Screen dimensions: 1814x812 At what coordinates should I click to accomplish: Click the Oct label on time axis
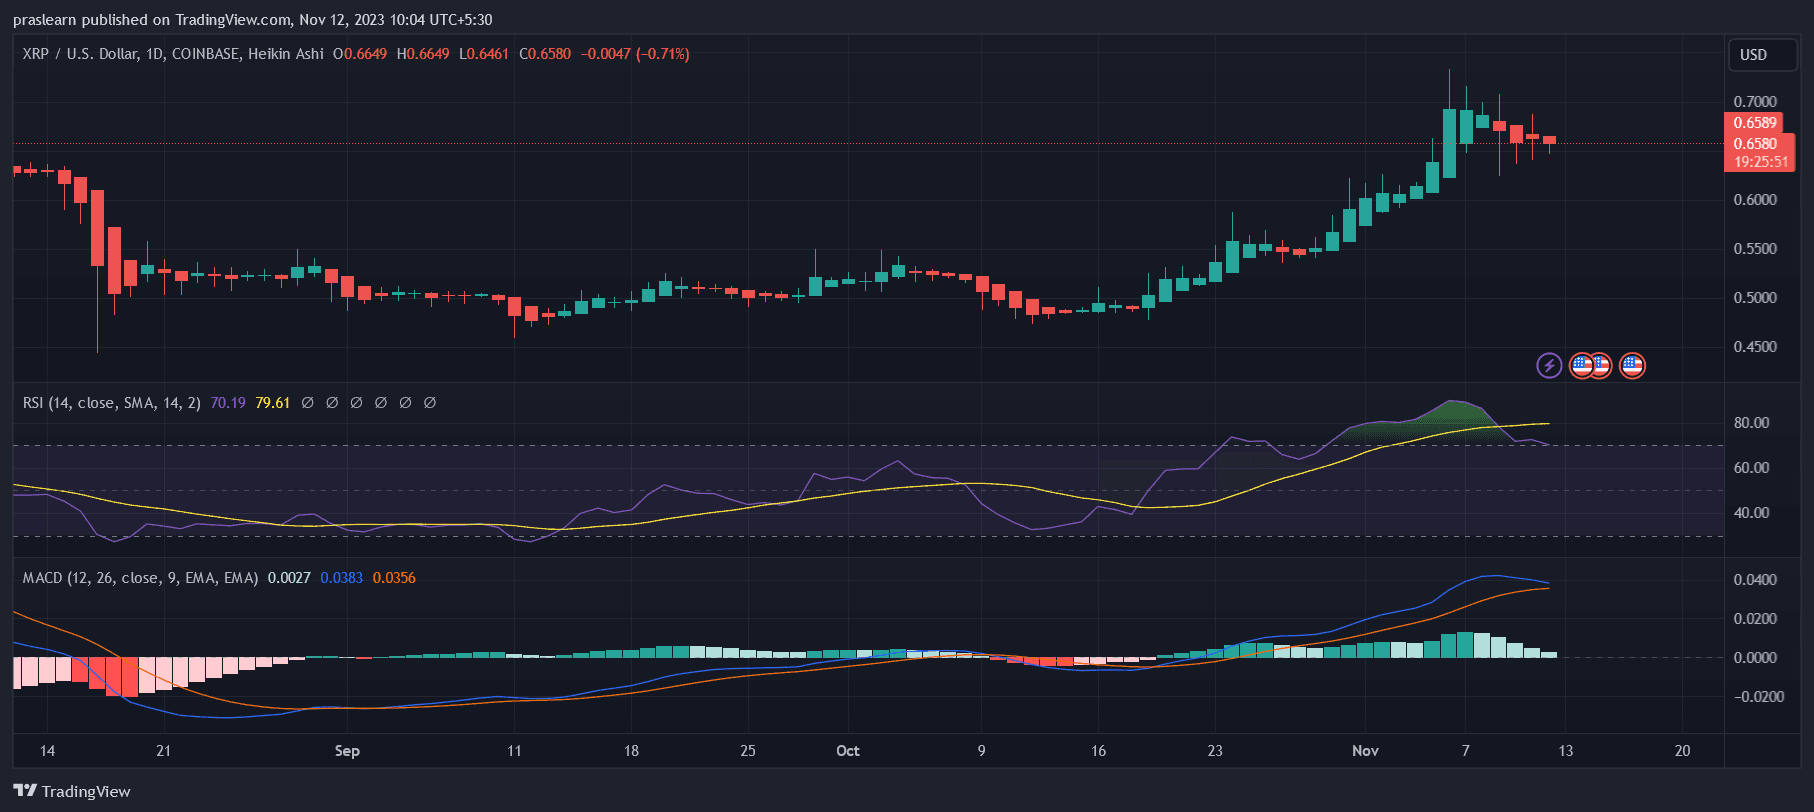847,751
